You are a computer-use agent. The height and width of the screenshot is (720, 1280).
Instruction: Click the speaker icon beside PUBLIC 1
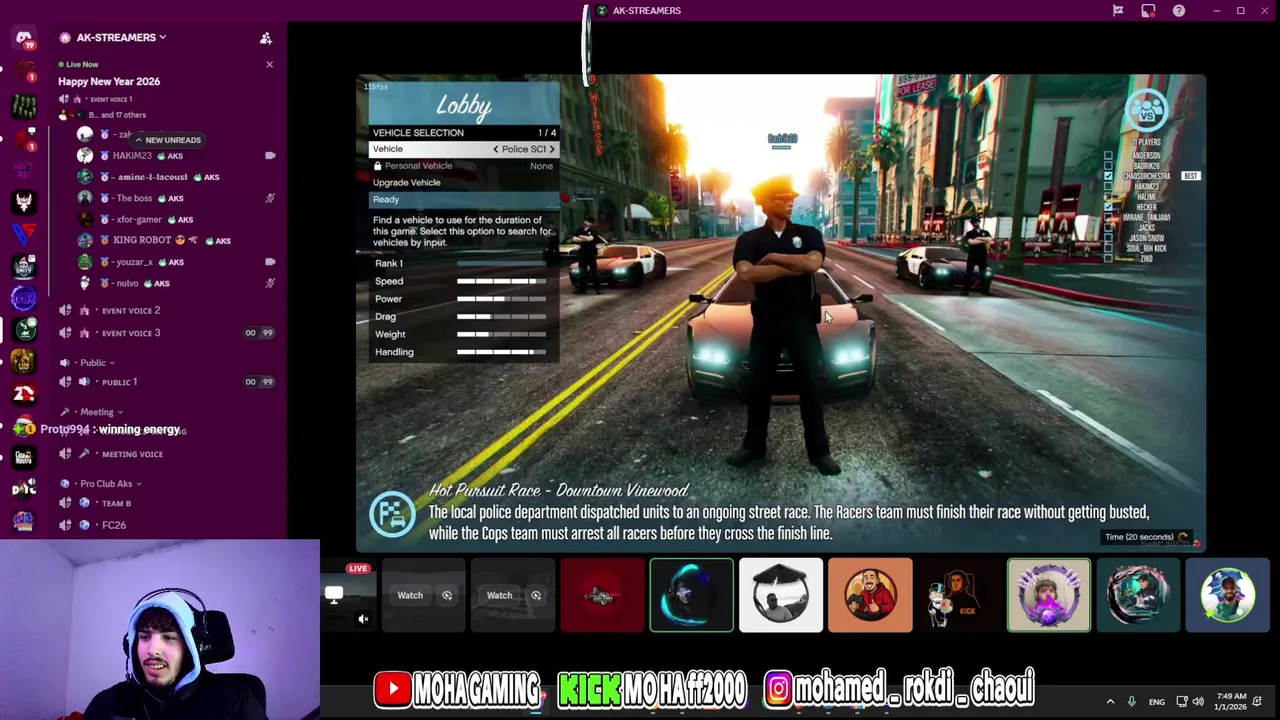coord(65,382)
